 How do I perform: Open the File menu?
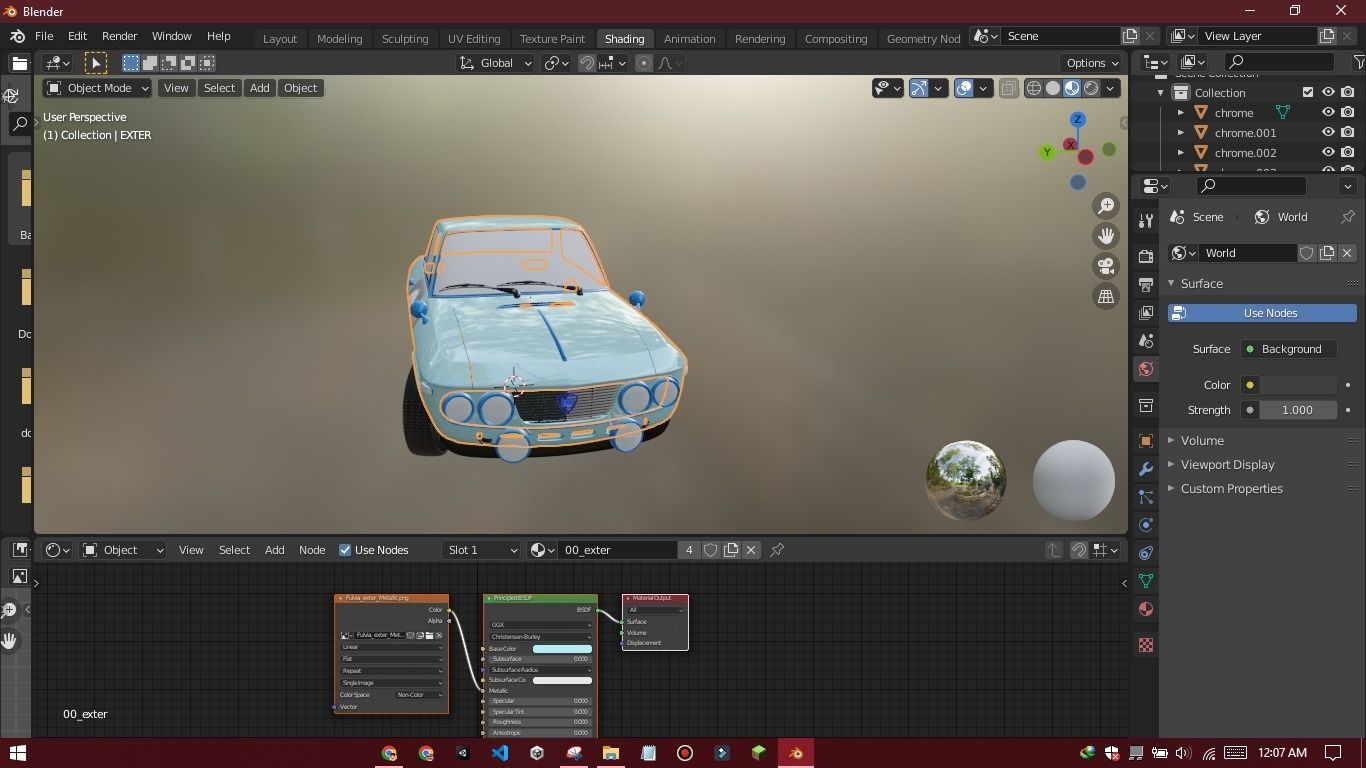tap(44, 36)
